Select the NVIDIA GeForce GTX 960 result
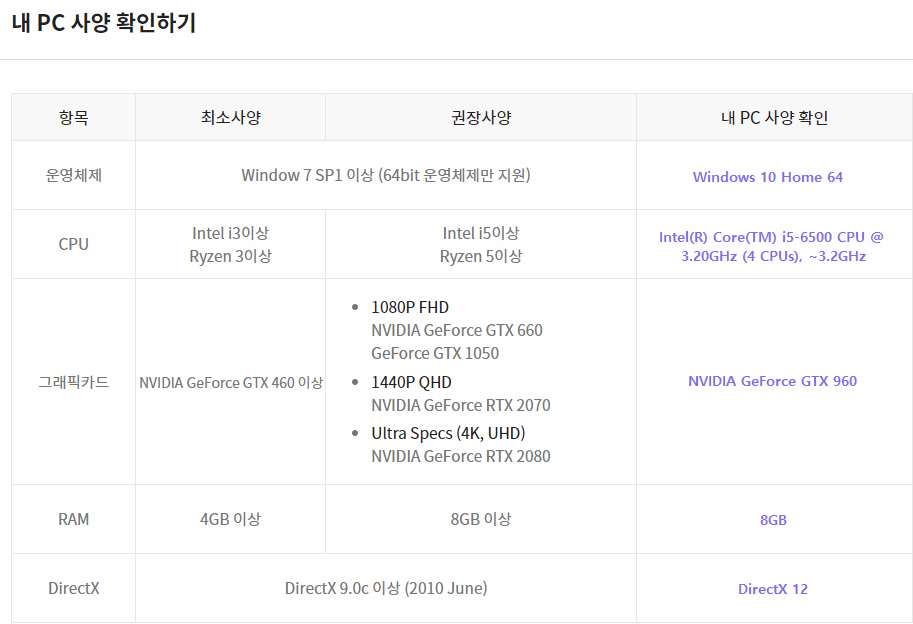Screen dimensions: 913x624 pyautogui.click(x=772, y=381)
